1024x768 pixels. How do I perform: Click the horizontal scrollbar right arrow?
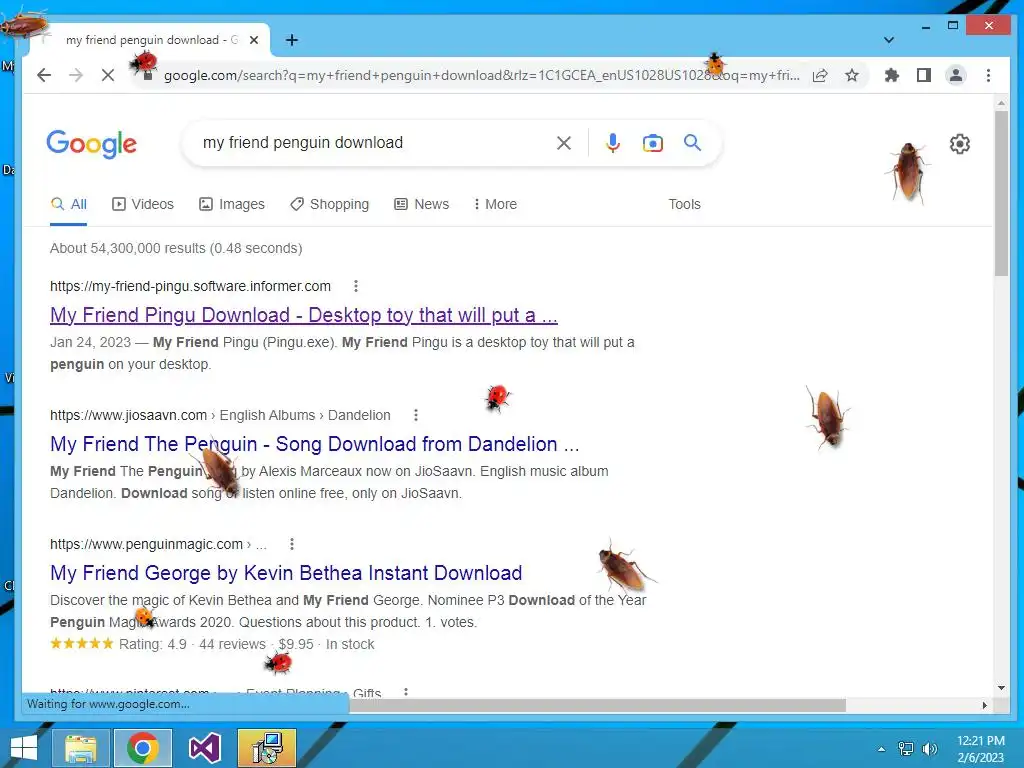(985, 705)
